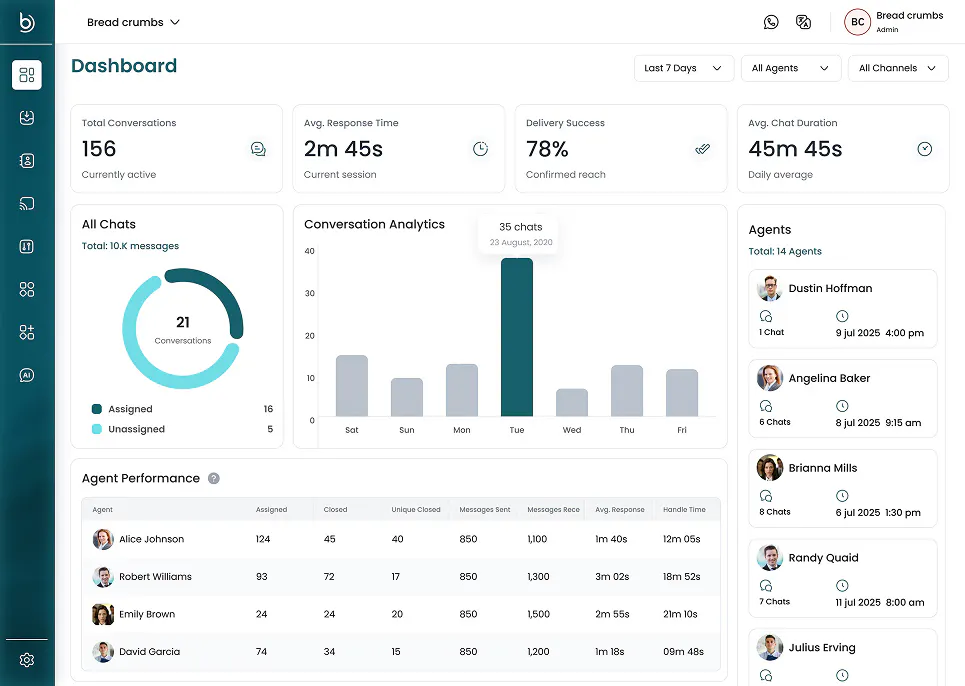The height and width of the screenshot is (686, 965).
Task: Click the clock icon in Avg. Response Time card
Action: [480, 149]
